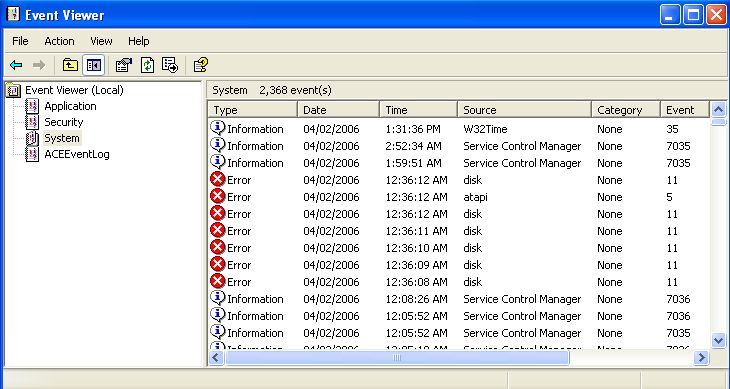Open the Properties toolbar icon
The width and height of the screenshot is (730, 389).
pyautogui.click(x=124, y=65)
